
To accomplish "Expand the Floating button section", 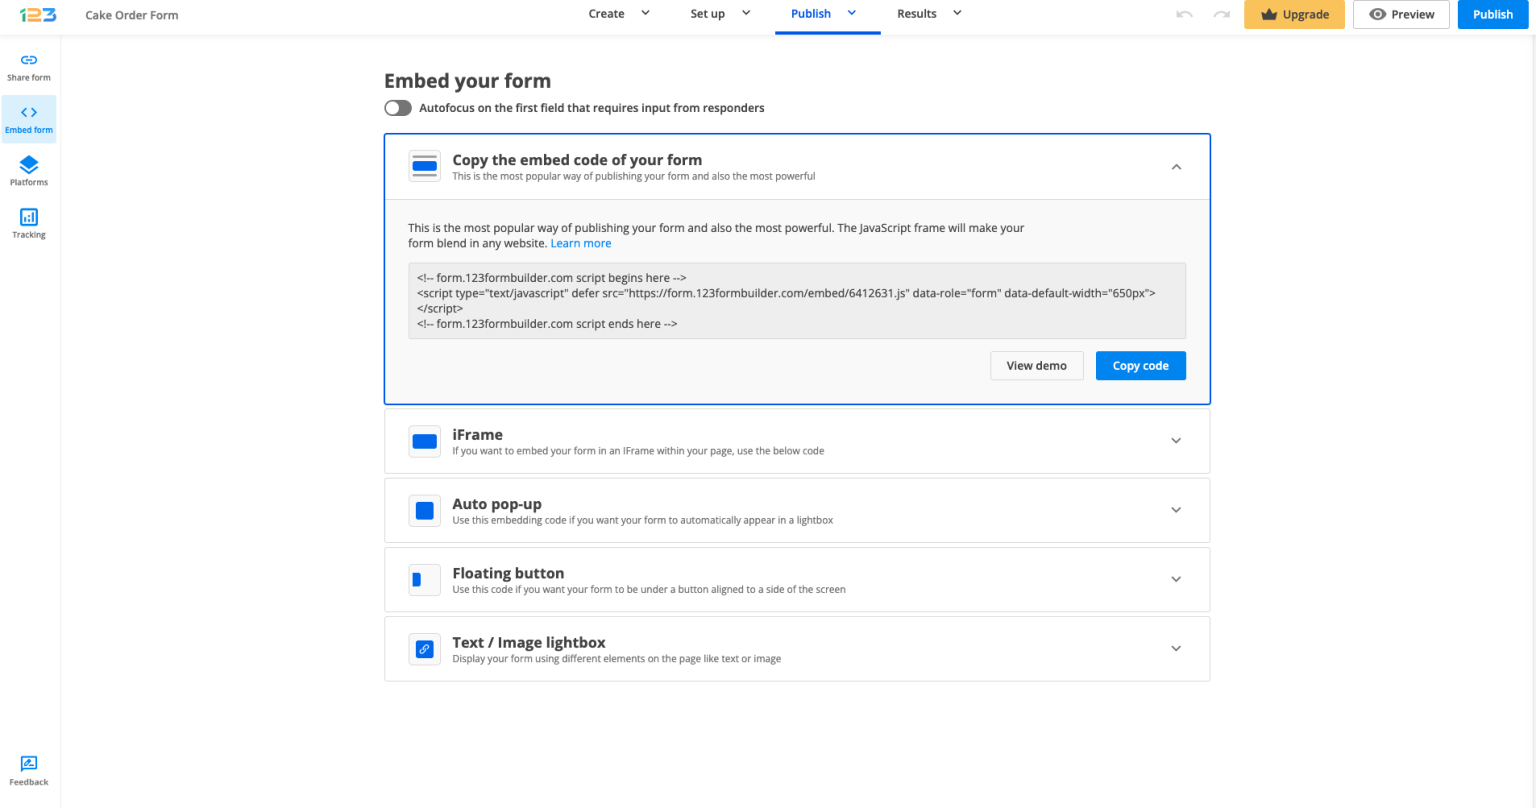I will tap(1176, 579).
